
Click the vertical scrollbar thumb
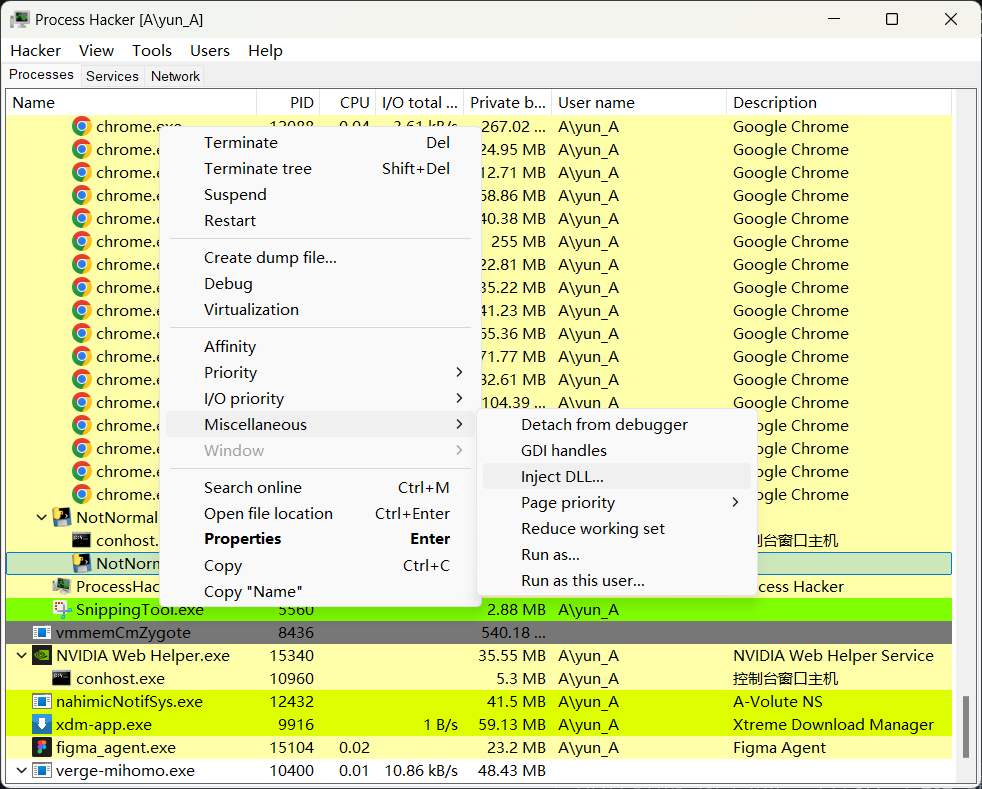[x=966, y=726]
